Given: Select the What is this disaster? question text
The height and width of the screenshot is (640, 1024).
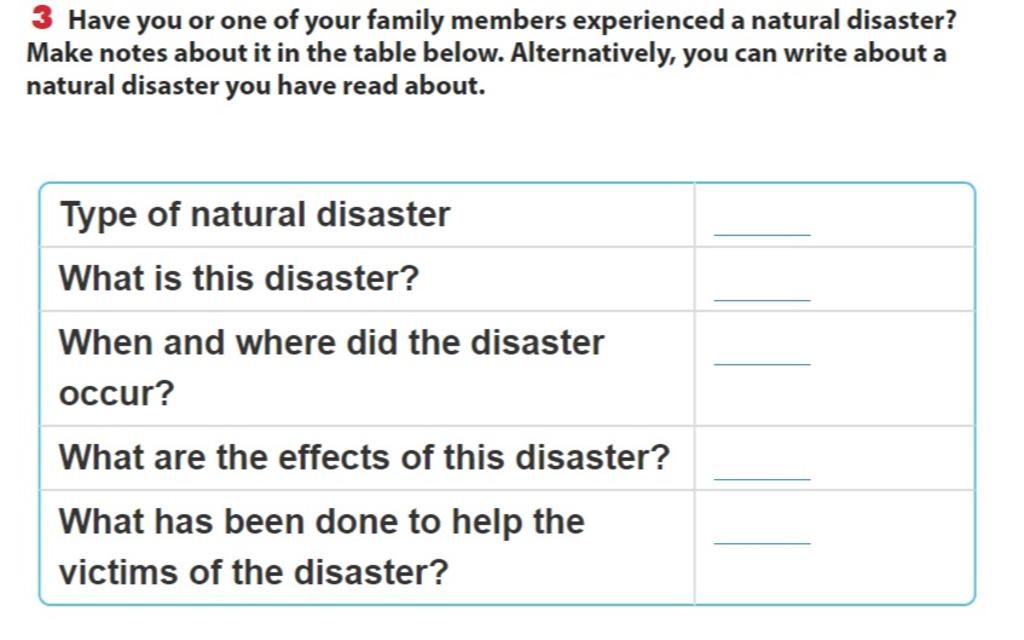Looking at the screenshot, I should click(x=239, y=278).
